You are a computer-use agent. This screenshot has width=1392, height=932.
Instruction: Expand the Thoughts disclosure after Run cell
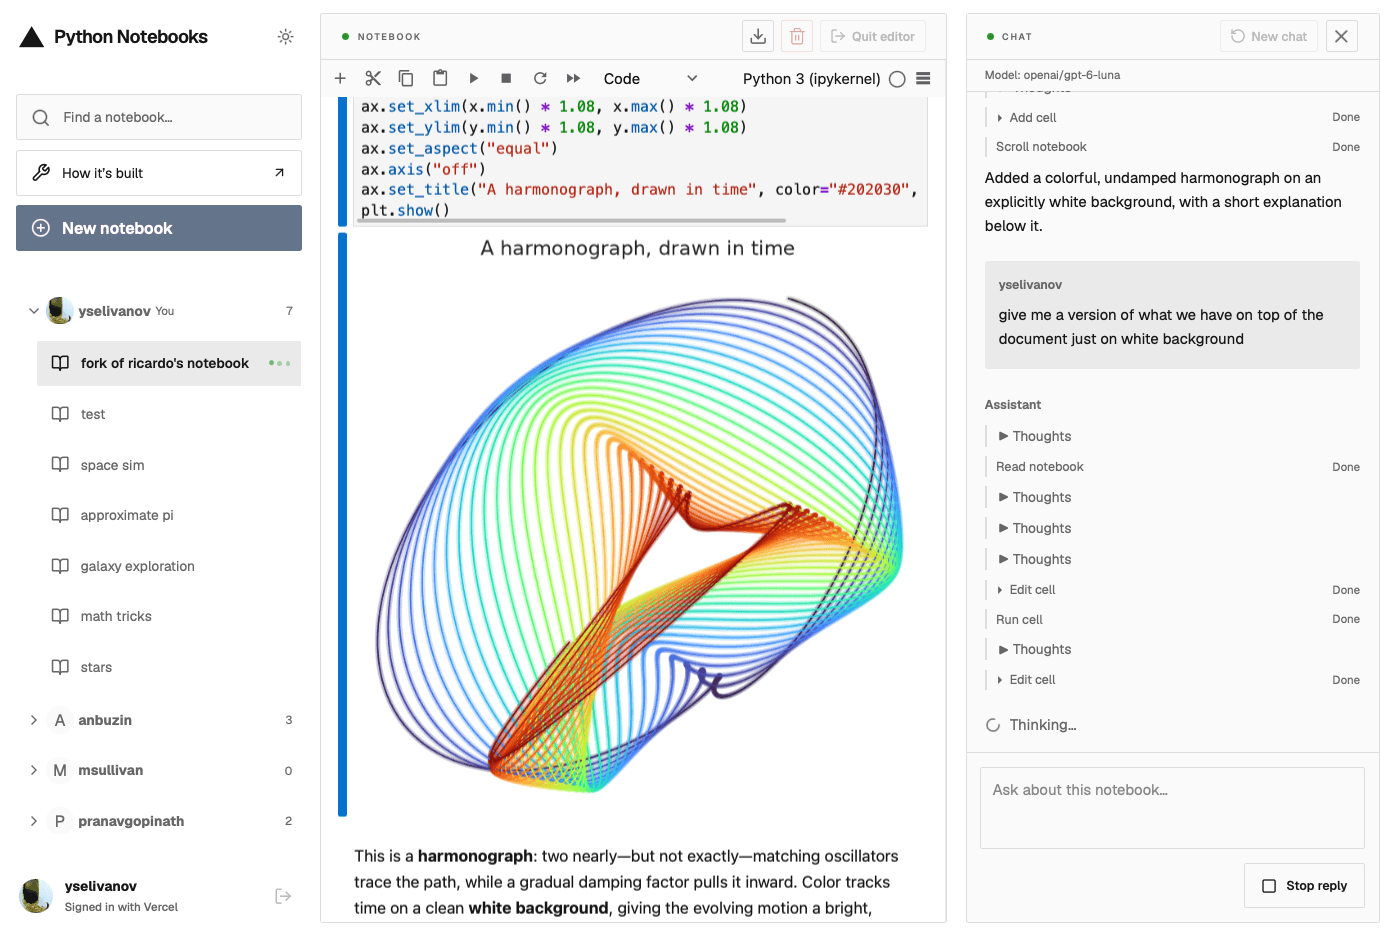(x=1035, y=649)
